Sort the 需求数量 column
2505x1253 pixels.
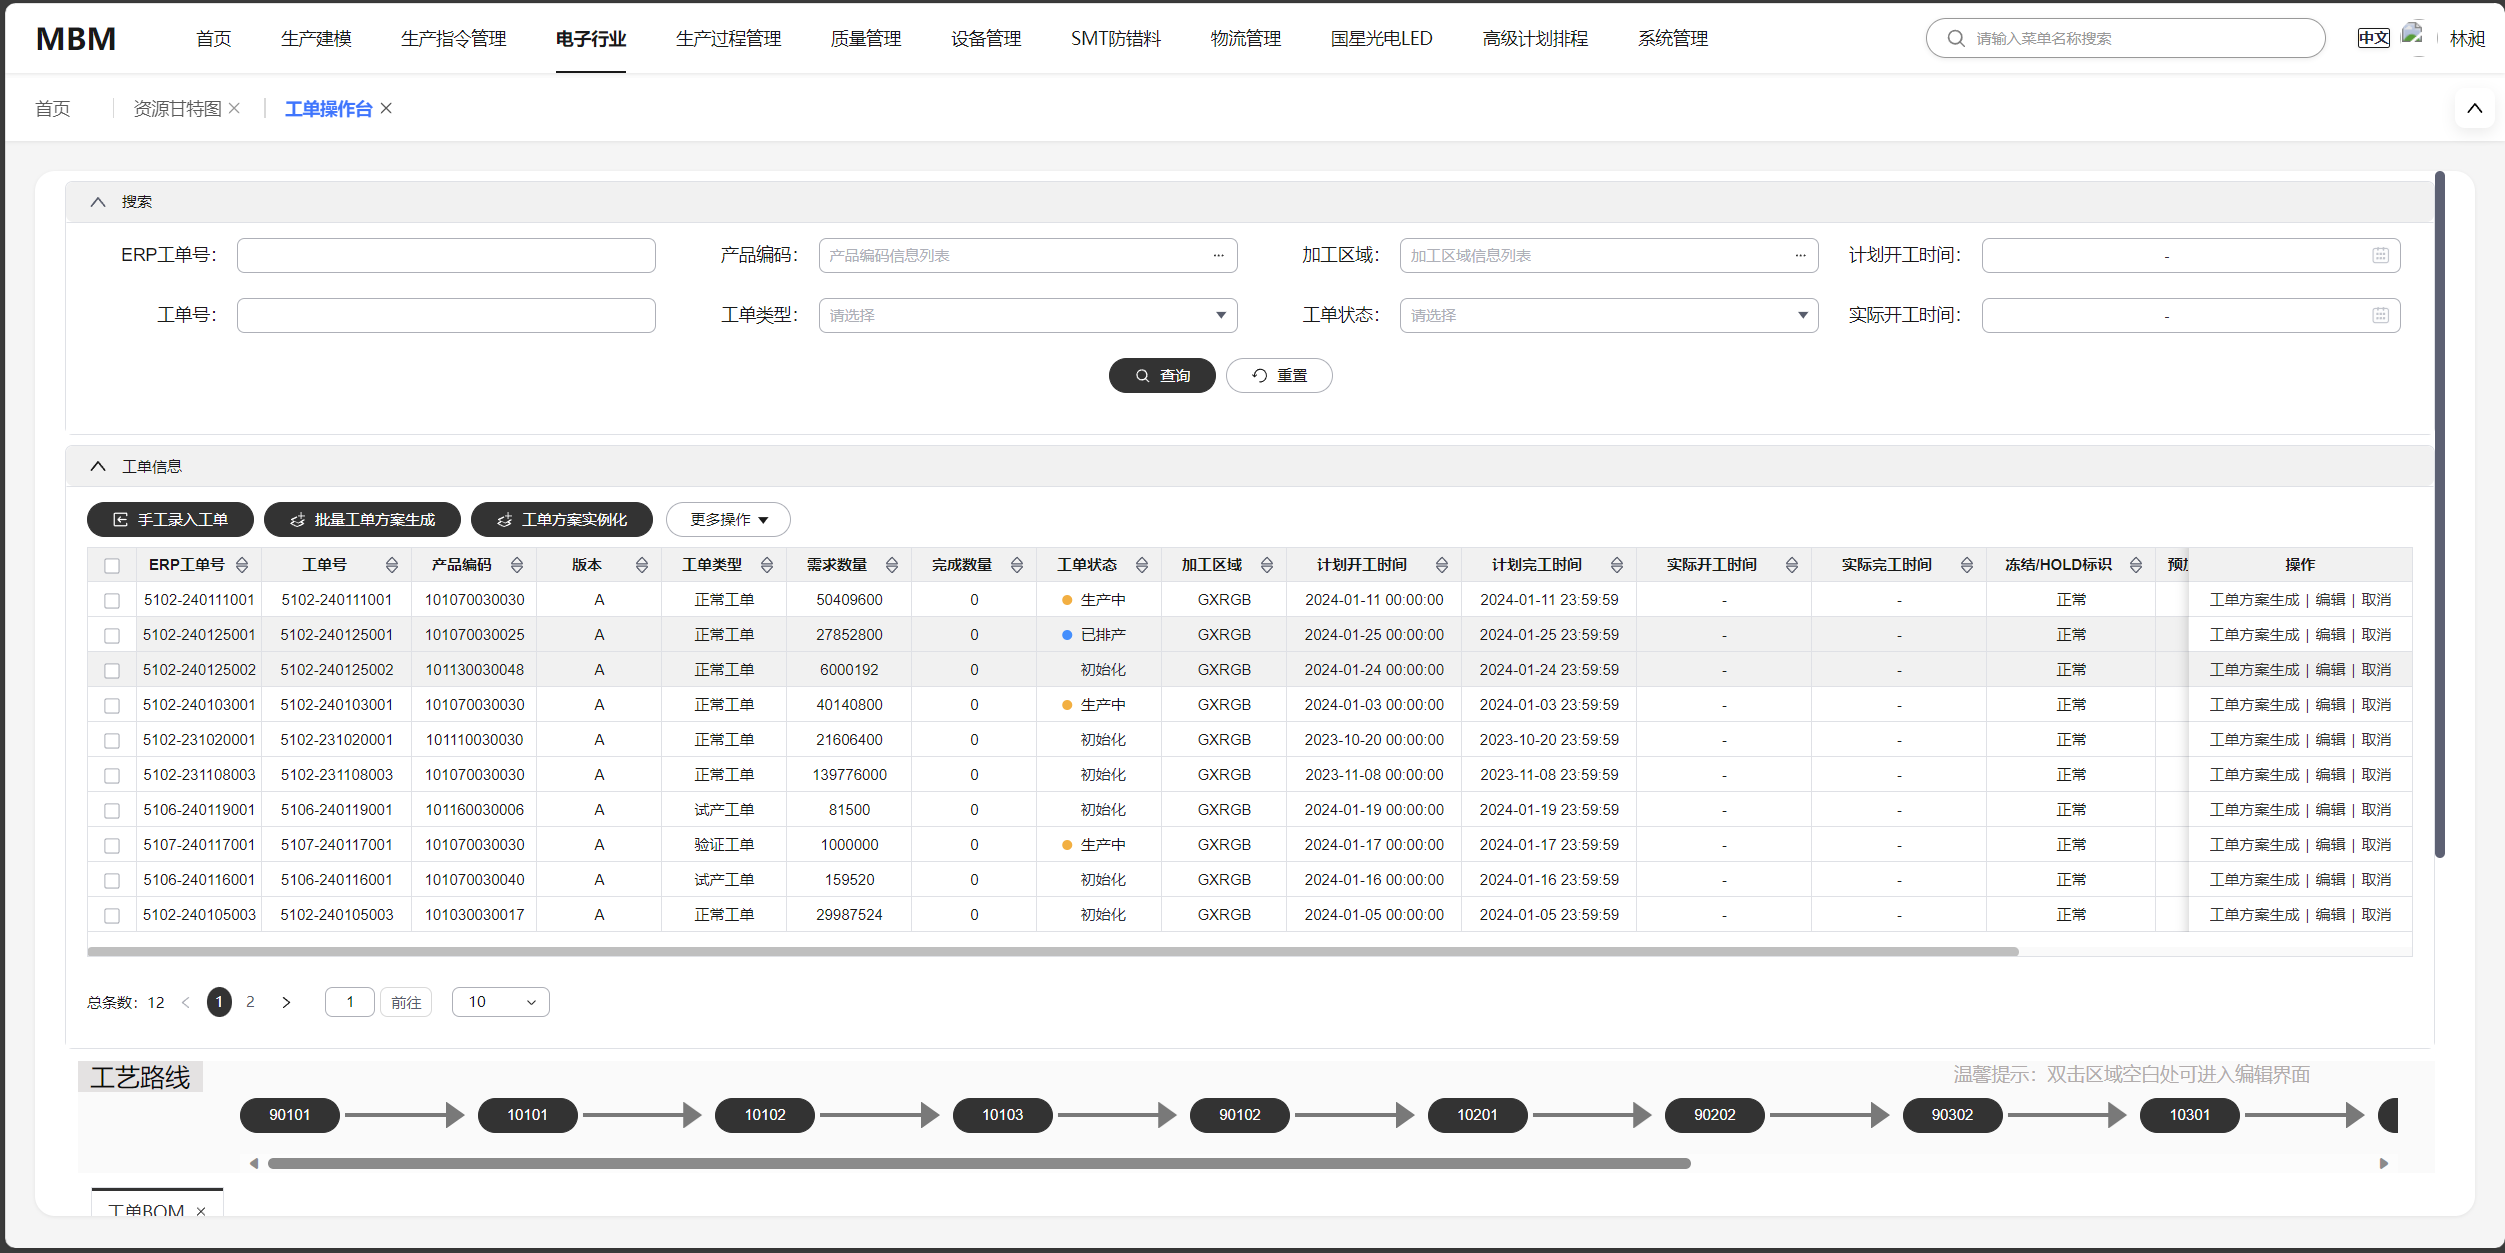click(x=893, y=564)
